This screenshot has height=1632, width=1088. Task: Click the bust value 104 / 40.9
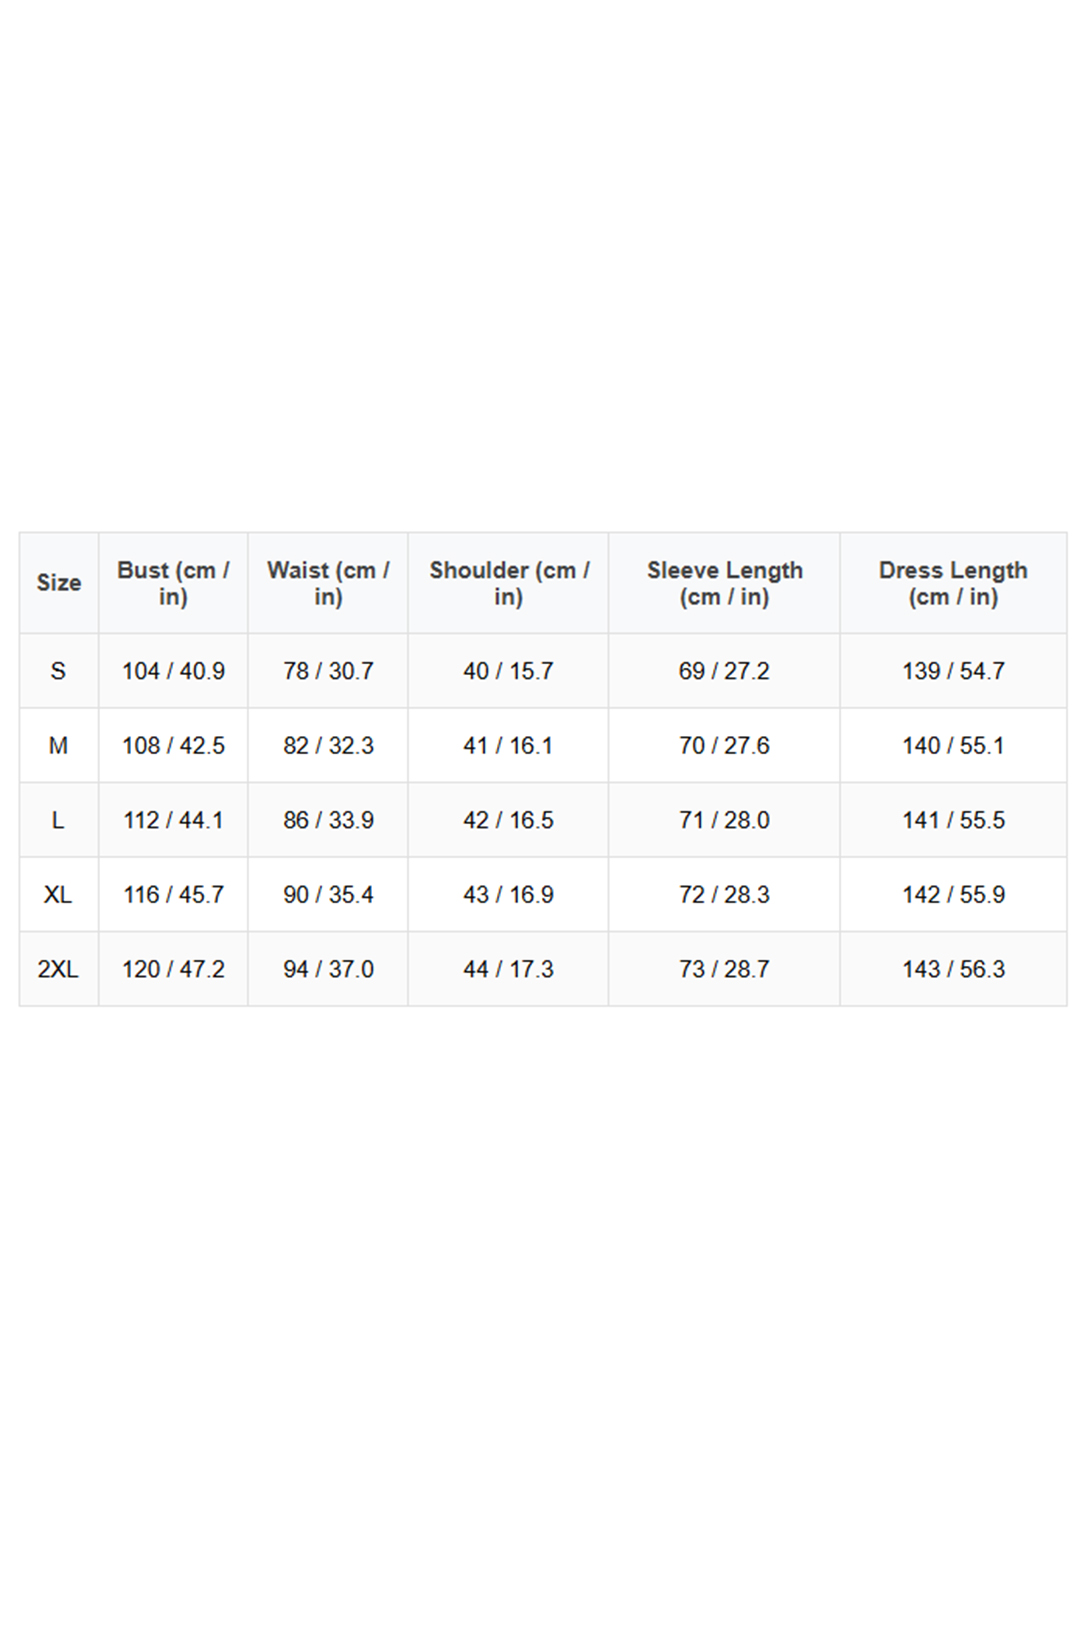173,671
